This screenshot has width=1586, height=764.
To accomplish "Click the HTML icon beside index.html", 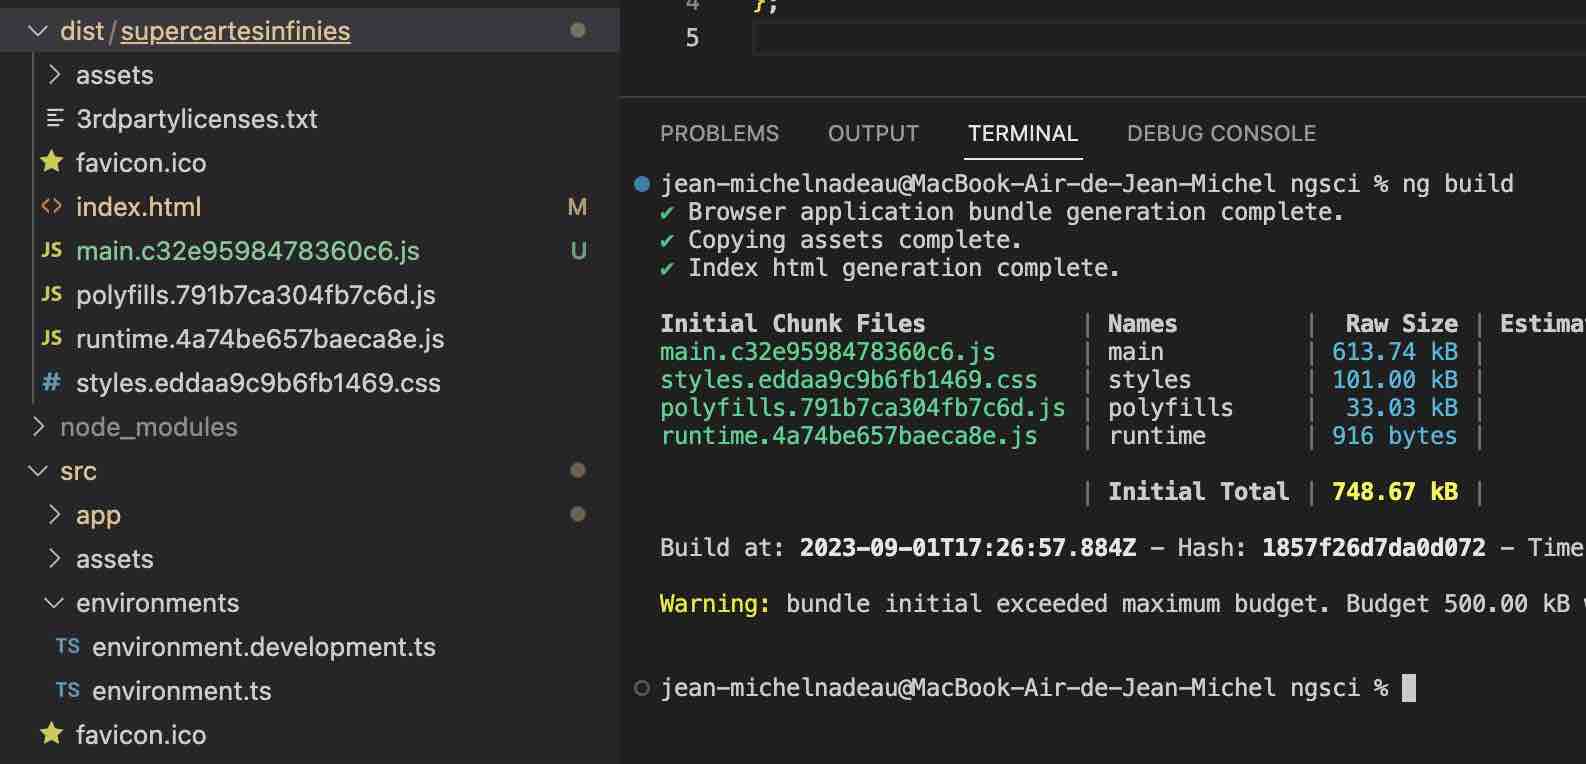I will pos(51,206).
